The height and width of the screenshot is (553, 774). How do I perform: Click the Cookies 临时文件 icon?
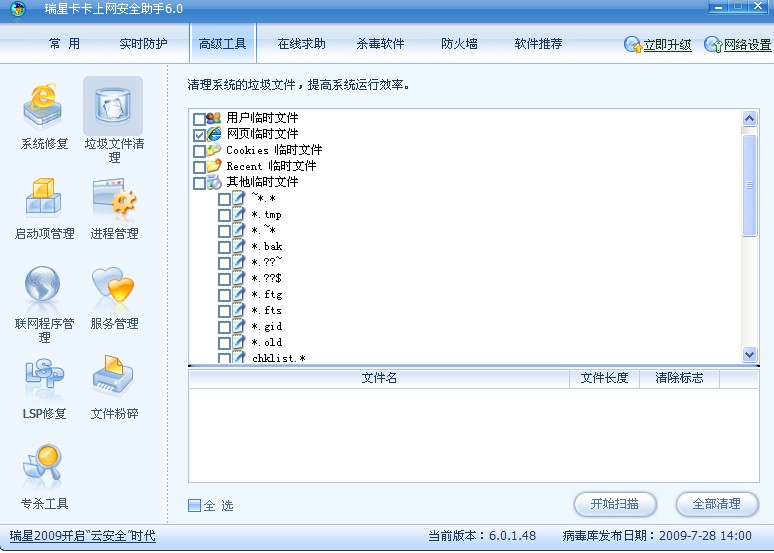click(x=214, y=150)
